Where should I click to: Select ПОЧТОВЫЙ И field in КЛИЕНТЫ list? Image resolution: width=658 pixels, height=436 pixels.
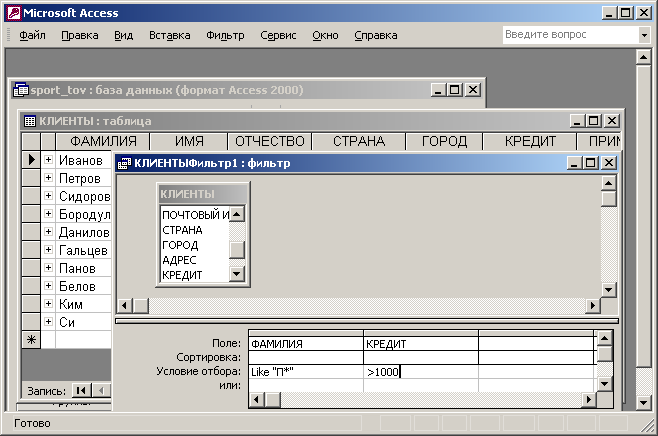(x=195, y=215)
